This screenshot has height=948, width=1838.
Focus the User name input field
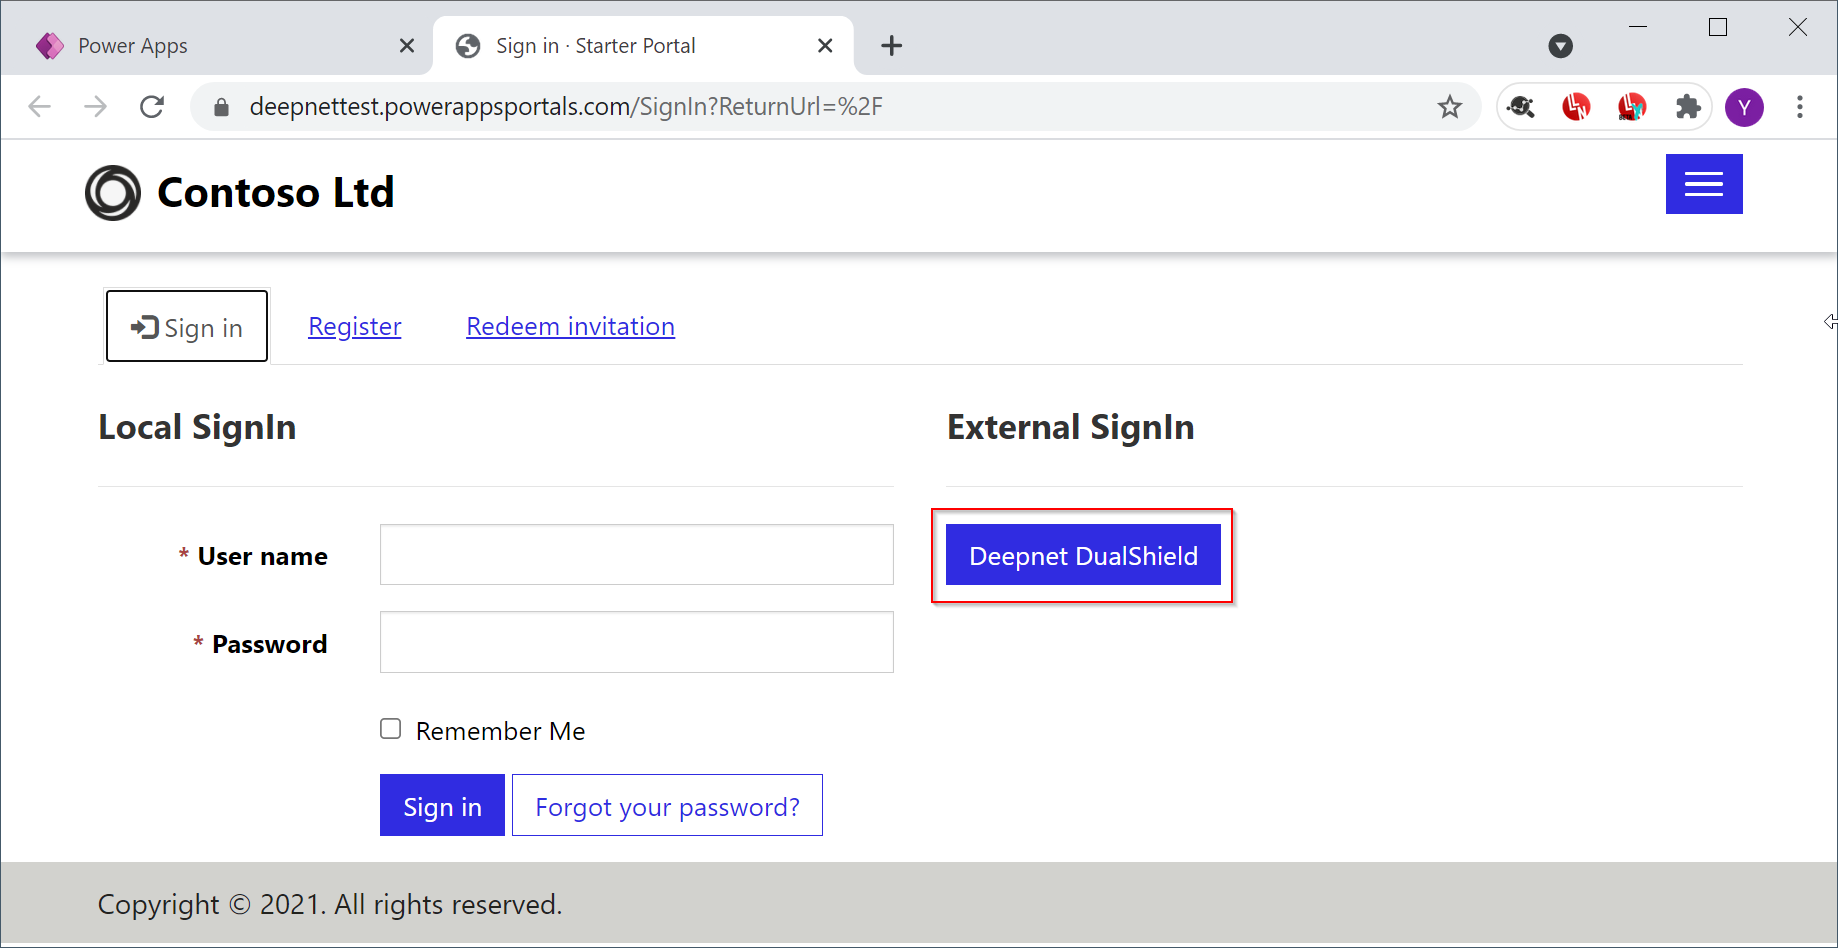pyautogui.click(x=636, y=555)
